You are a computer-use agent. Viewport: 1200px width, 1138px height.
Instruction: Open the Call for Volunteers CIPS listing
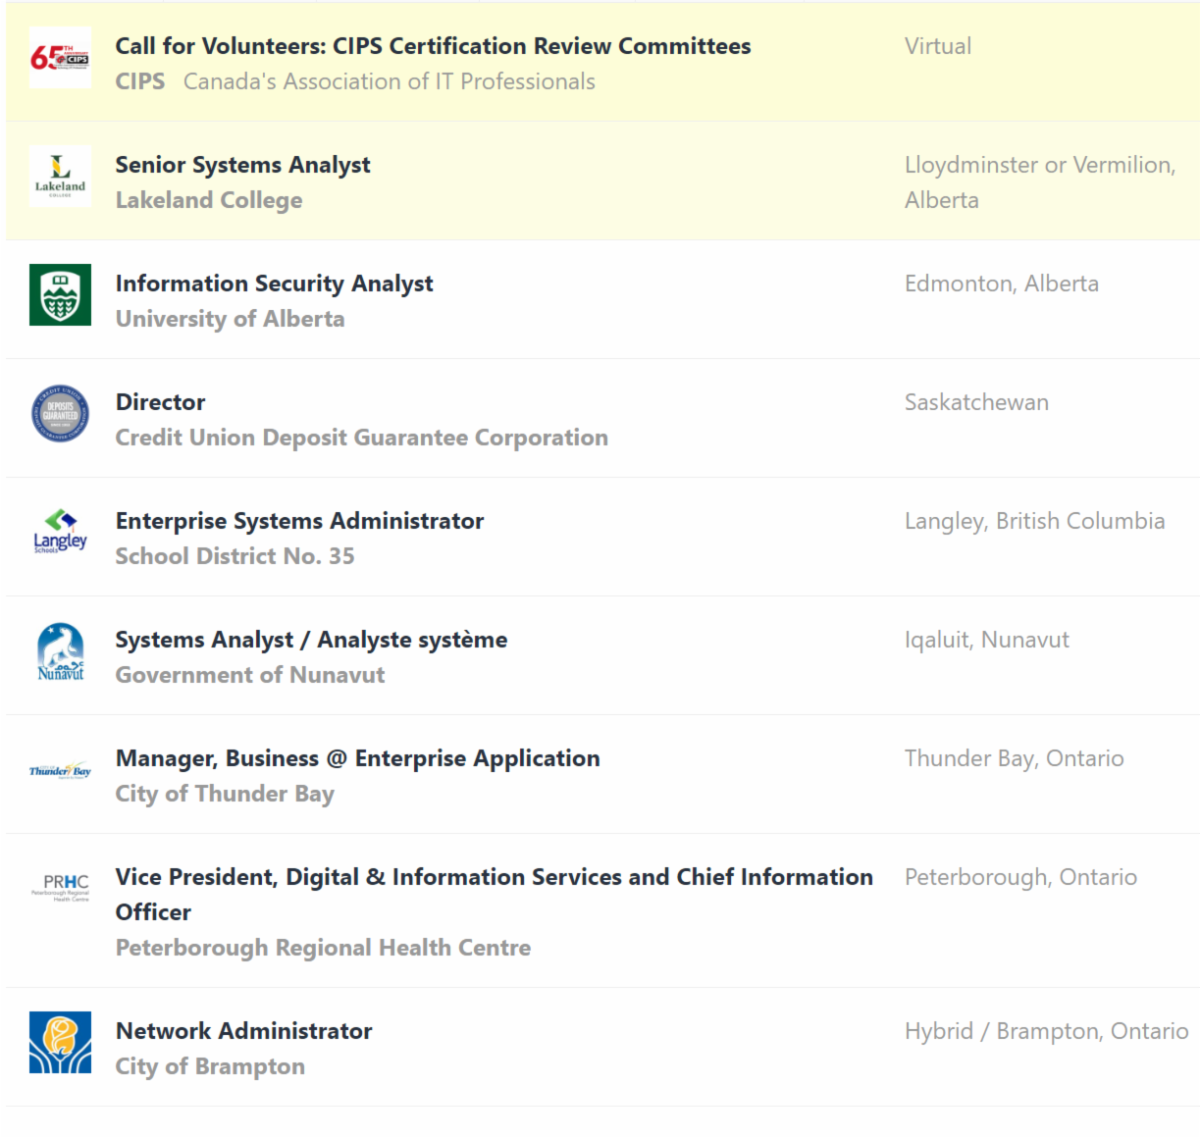pyautogui.click(x=432, y=46)
